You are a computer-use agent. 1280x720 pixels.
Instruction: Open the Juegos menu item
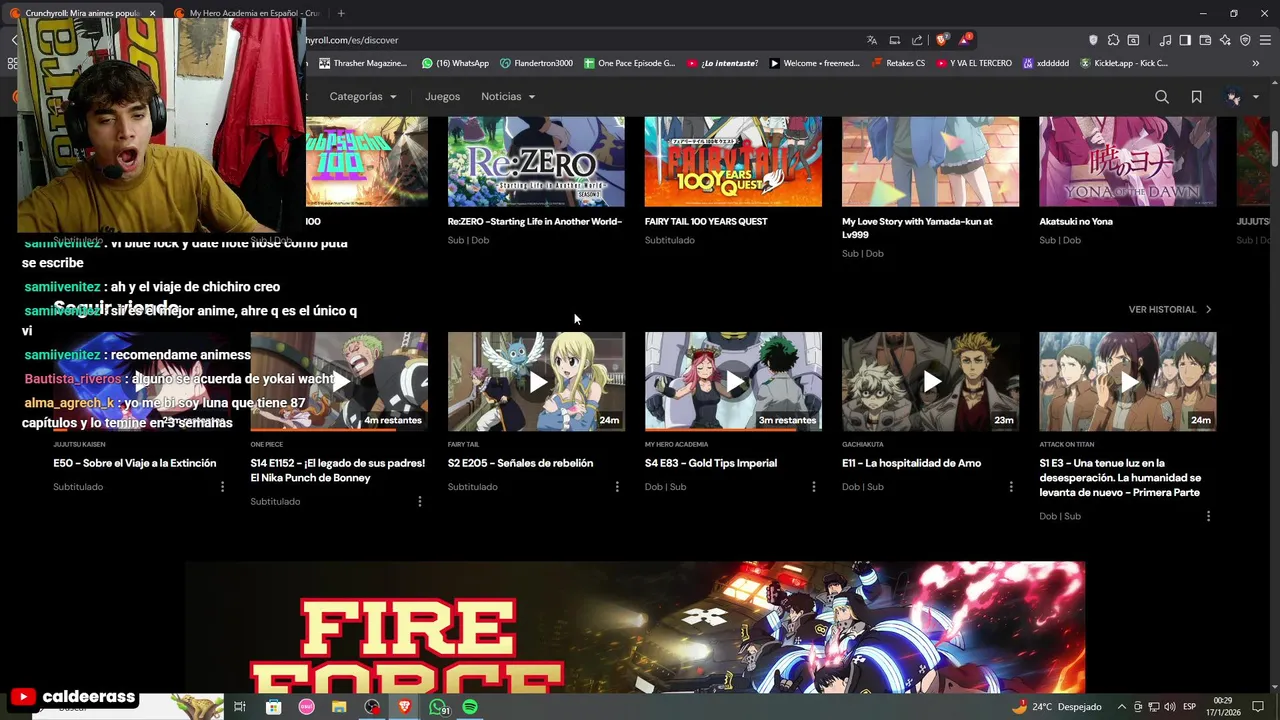pyautogui.click(x=442, y=97)
